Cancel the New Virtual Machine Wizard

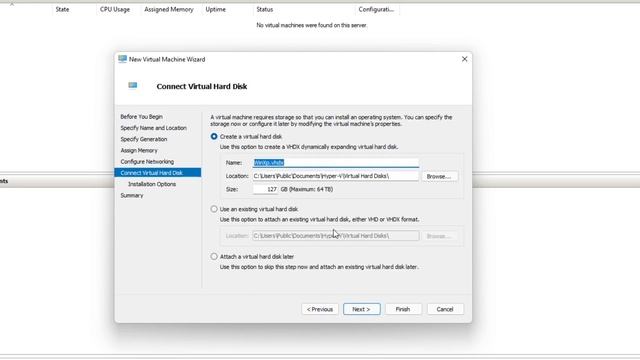pyautogui.click(x=445, y=309)
